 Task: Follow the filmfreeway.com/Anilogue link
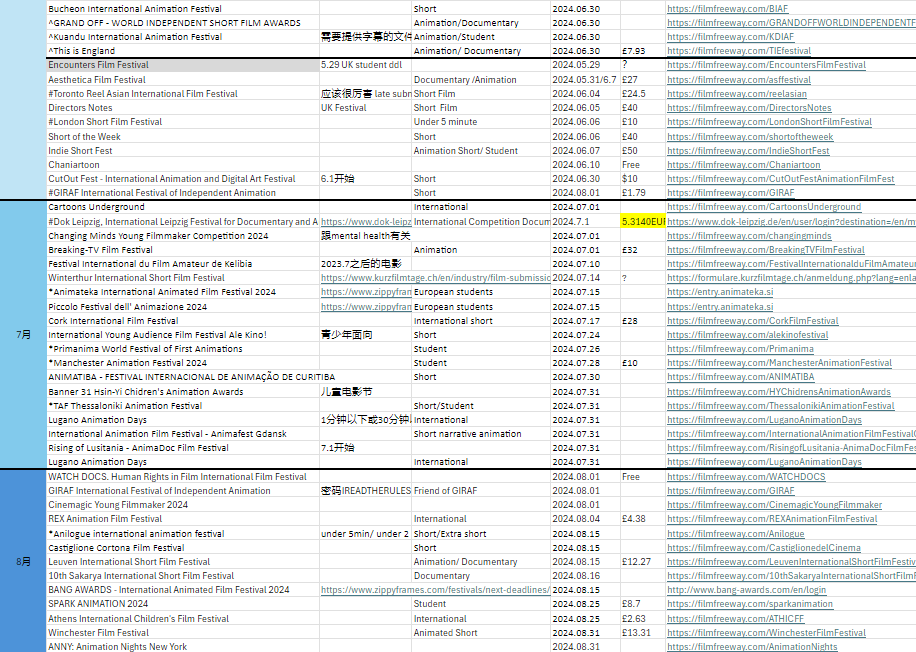tap(735, 534)
